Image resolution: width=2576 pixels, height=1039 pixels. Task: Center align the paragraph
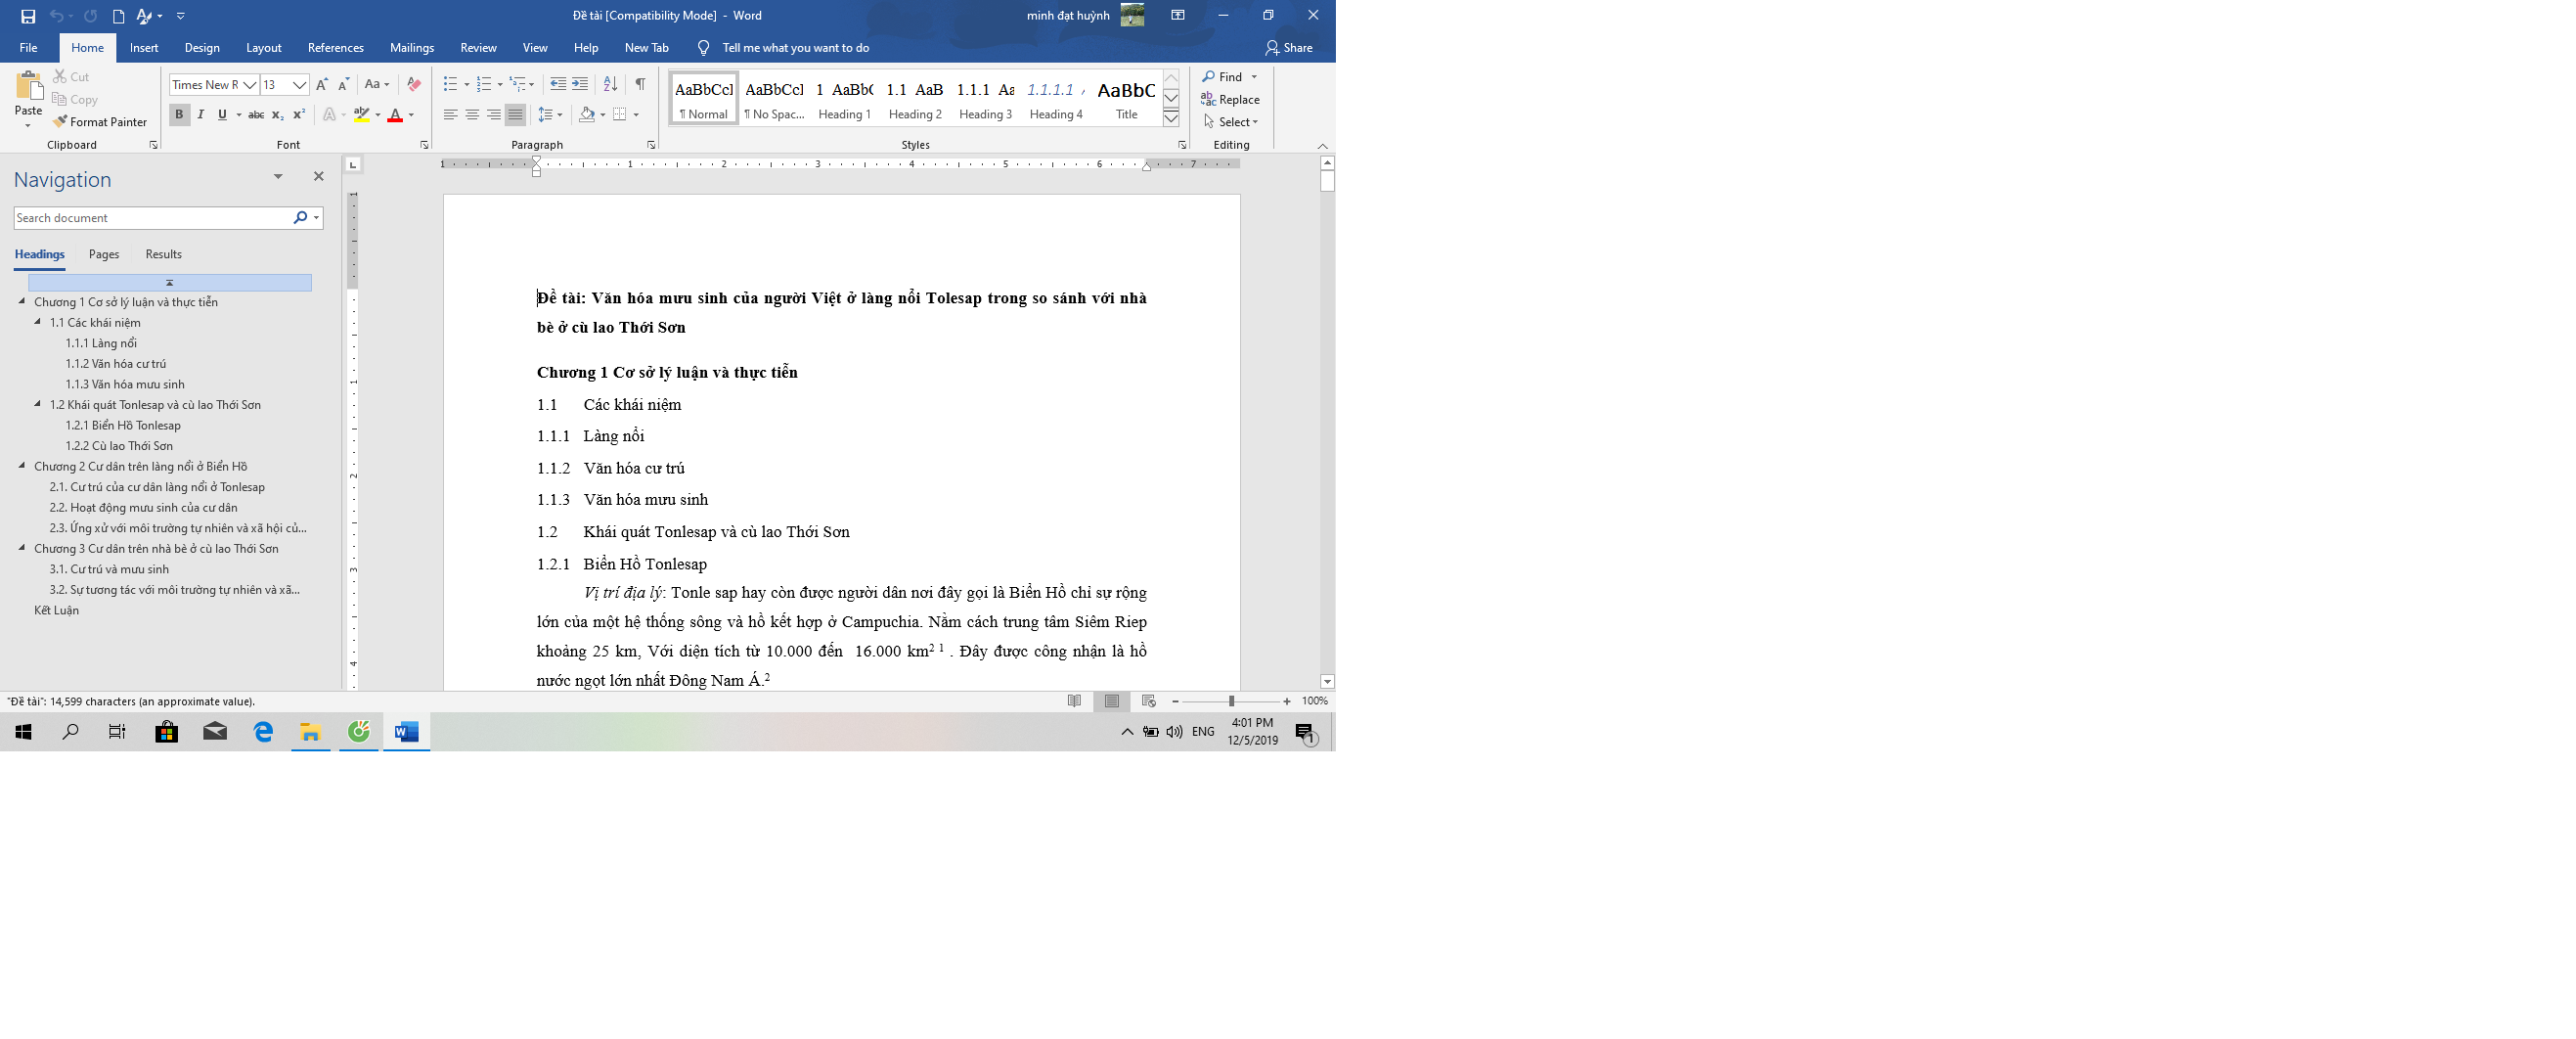tap(472, 115)
